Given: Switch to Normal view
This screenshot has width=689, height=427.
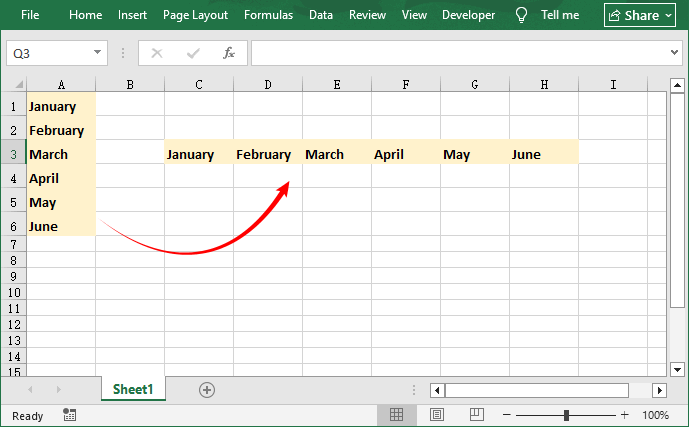Looking at the screenshot, I should [x=396, y=415].
